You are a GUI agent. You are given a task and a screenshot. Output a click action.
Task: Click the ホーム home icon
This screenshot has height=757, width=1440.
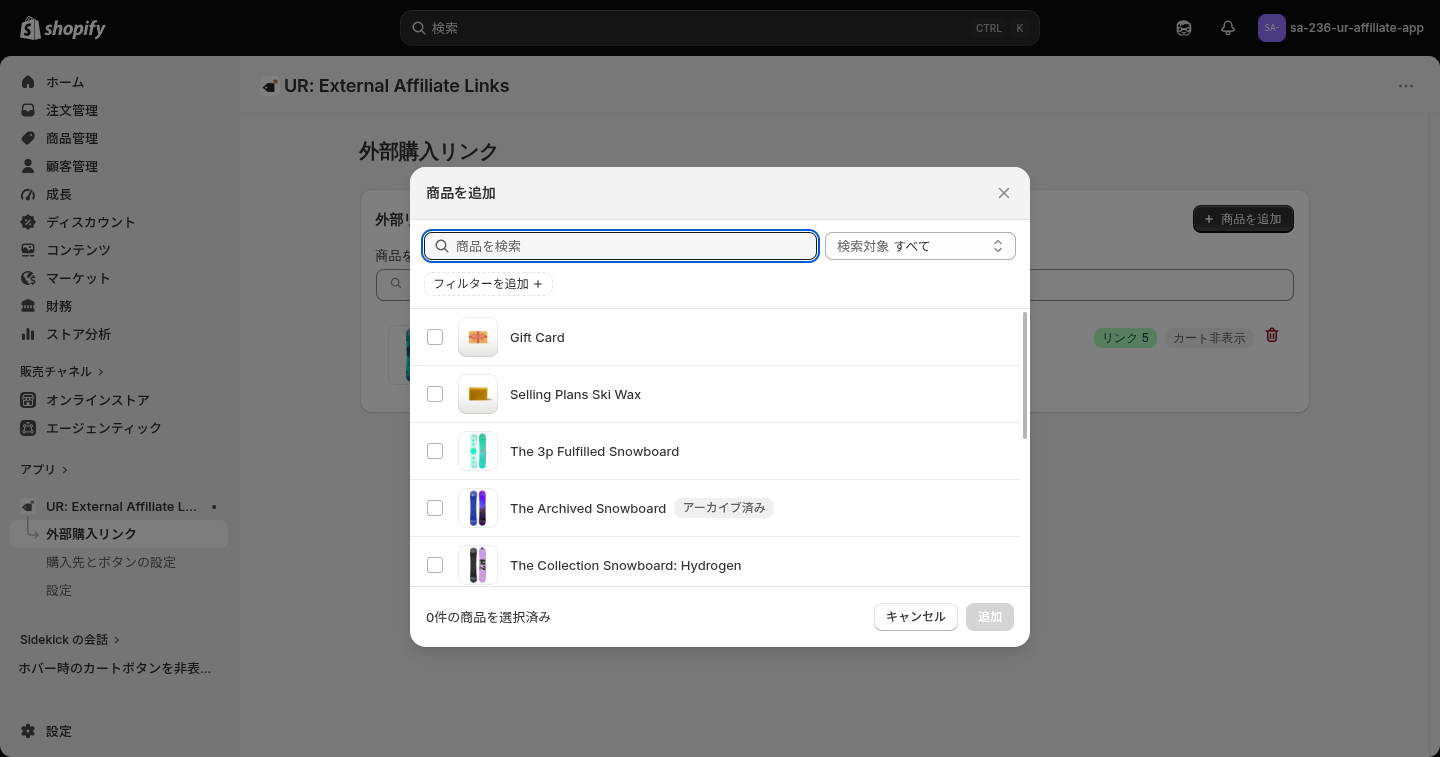point(28,82)
